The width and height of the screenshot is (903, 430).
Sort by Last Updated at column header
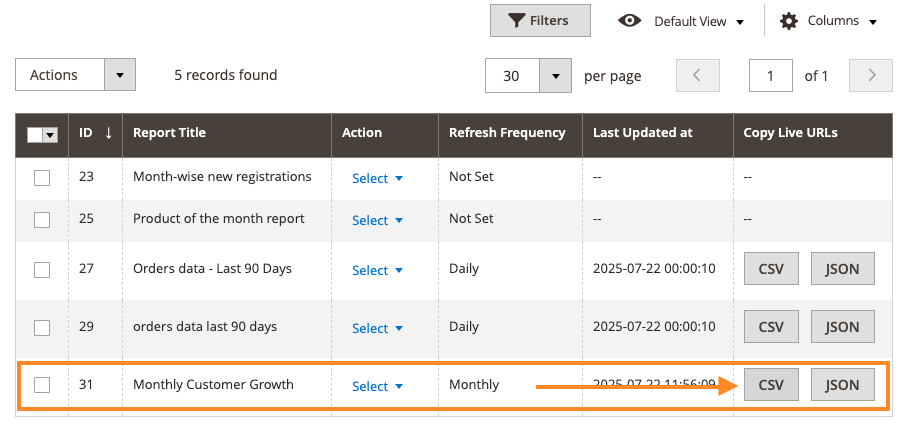[x=658, y=133]
